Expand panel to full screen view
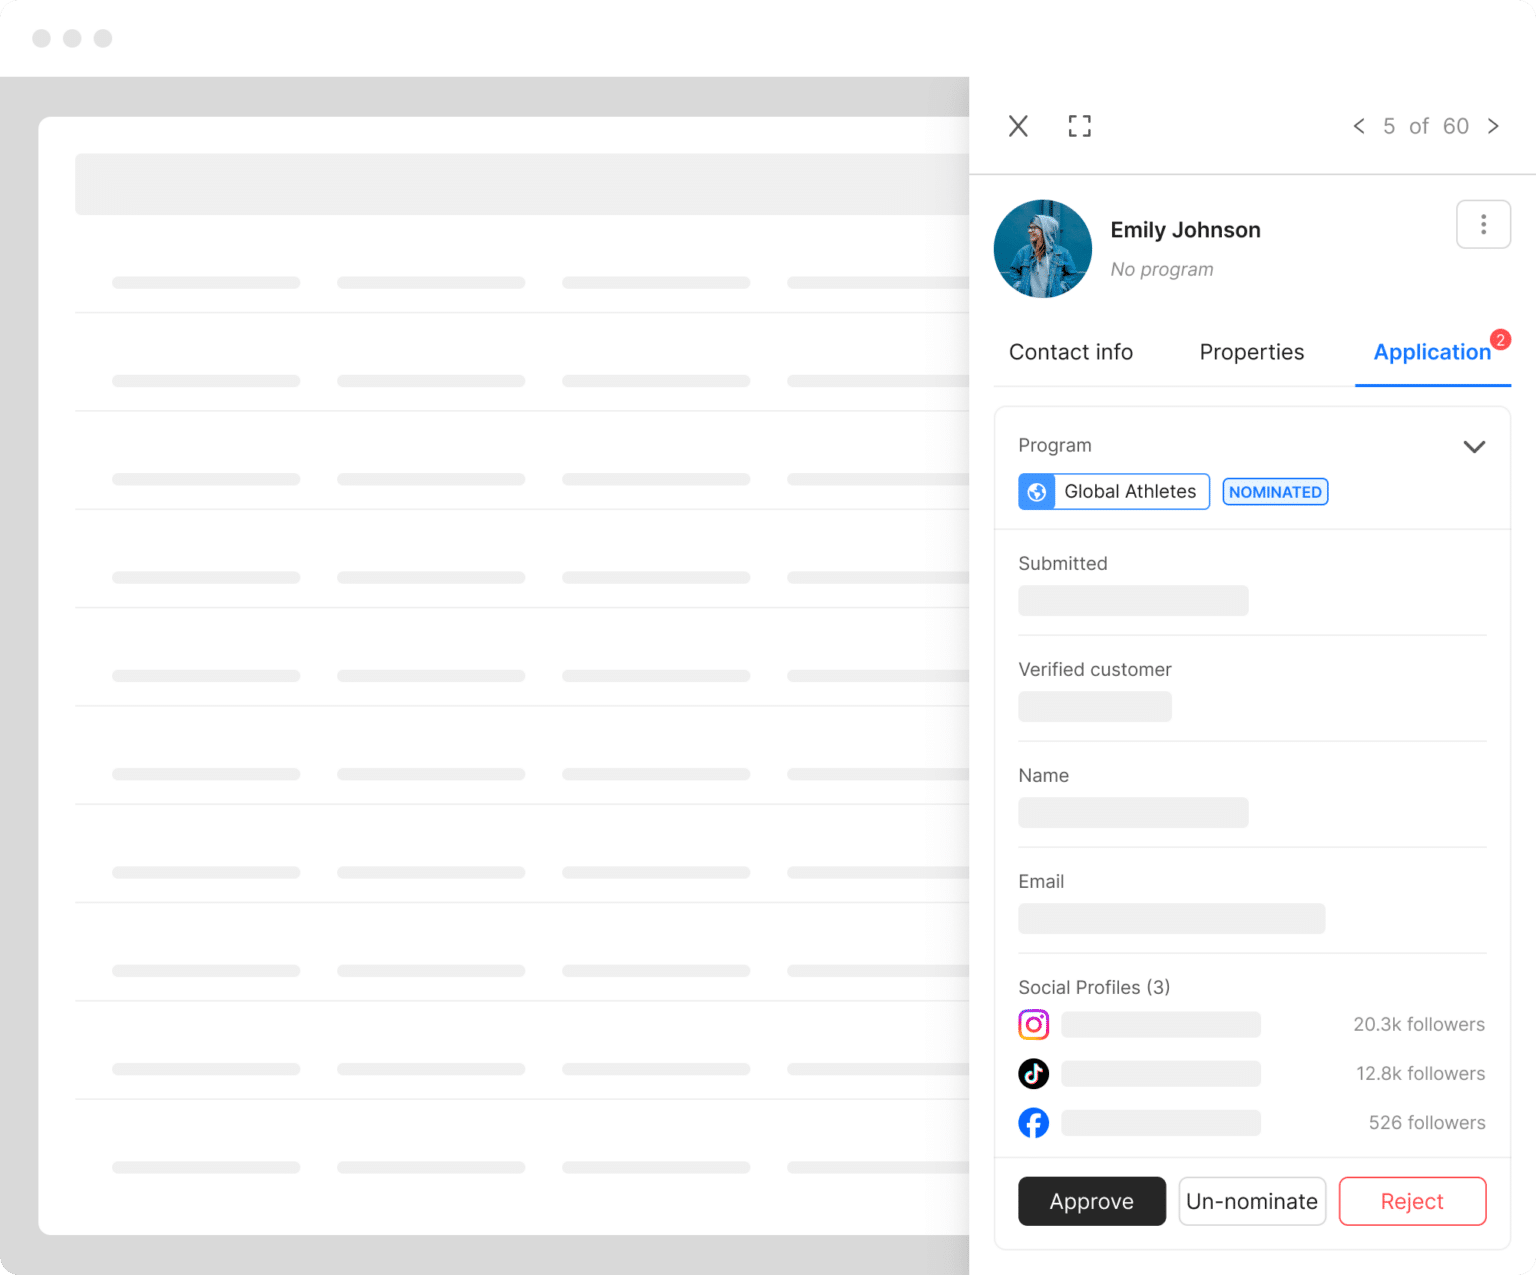 click(1079, 126)
